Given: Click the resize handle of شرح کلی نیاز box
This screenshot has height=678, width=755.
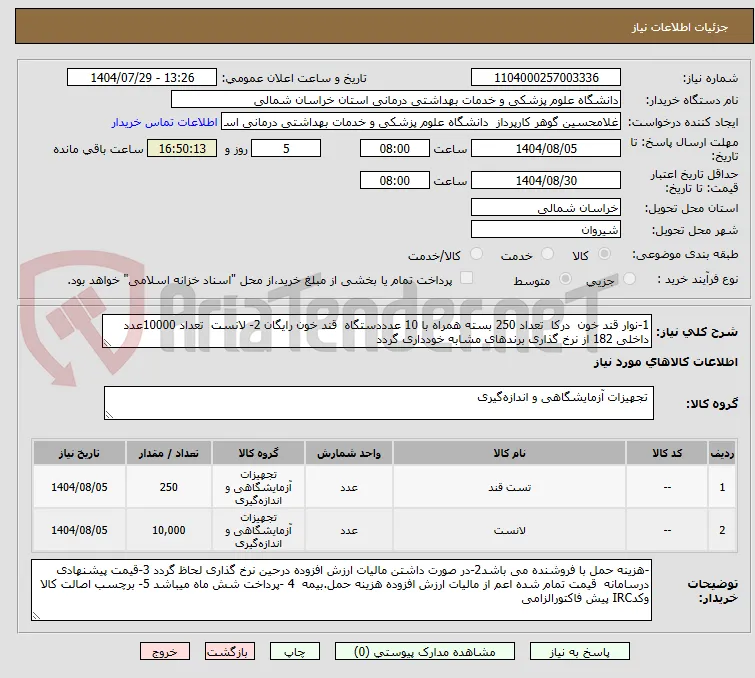Looking at the screenshot, I should tap(107, 343).
